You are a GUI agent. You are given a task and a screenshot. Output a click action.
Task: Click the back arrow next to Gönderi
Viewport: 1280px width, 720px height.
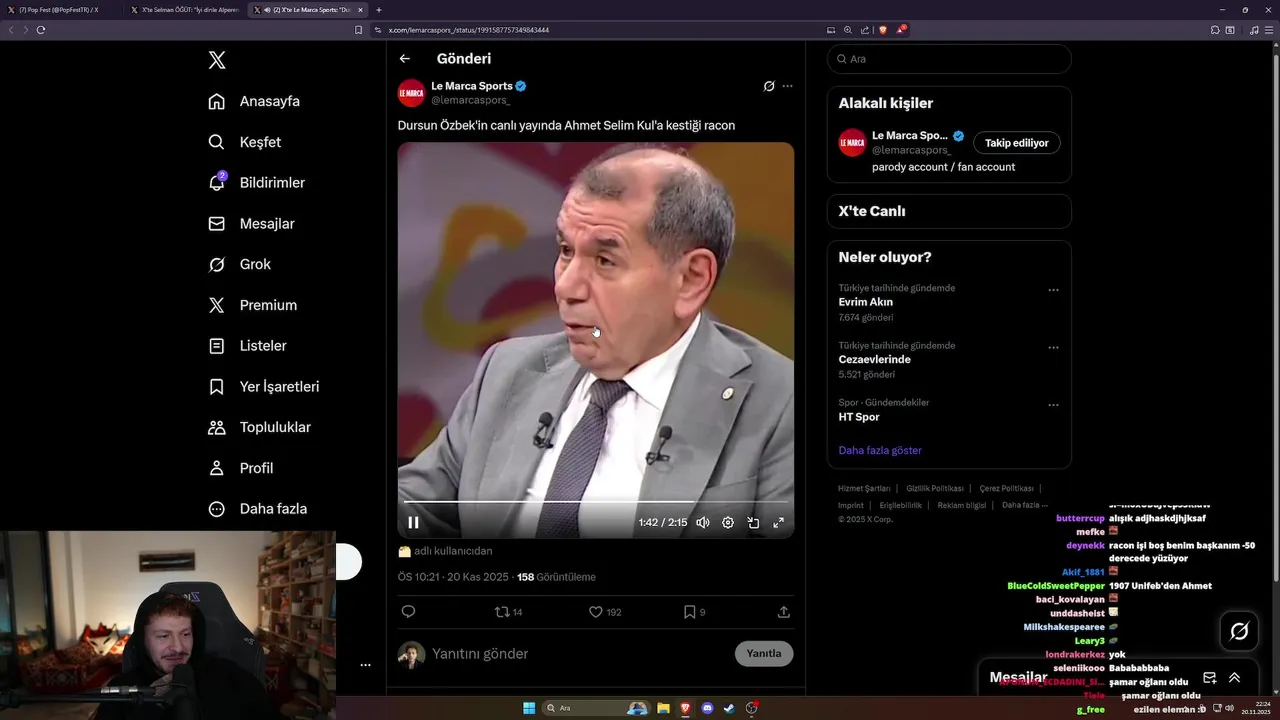pyautogui.click(x=404, y=59)
